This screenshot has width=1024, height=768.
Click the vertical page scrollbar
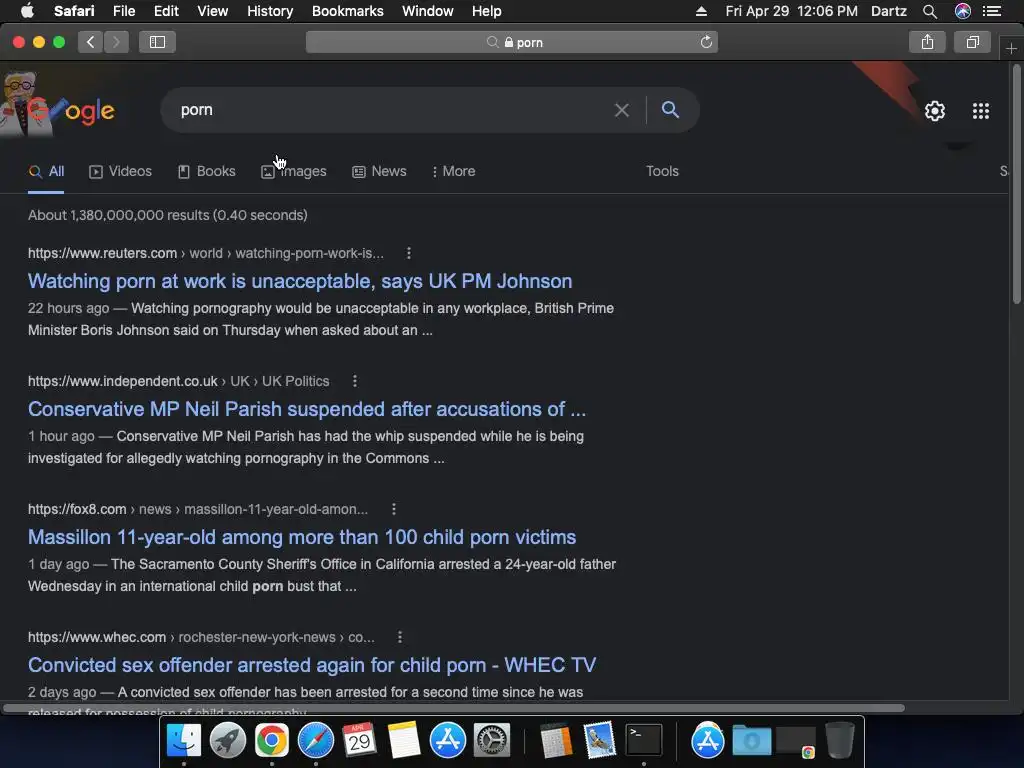point(1016,186)
